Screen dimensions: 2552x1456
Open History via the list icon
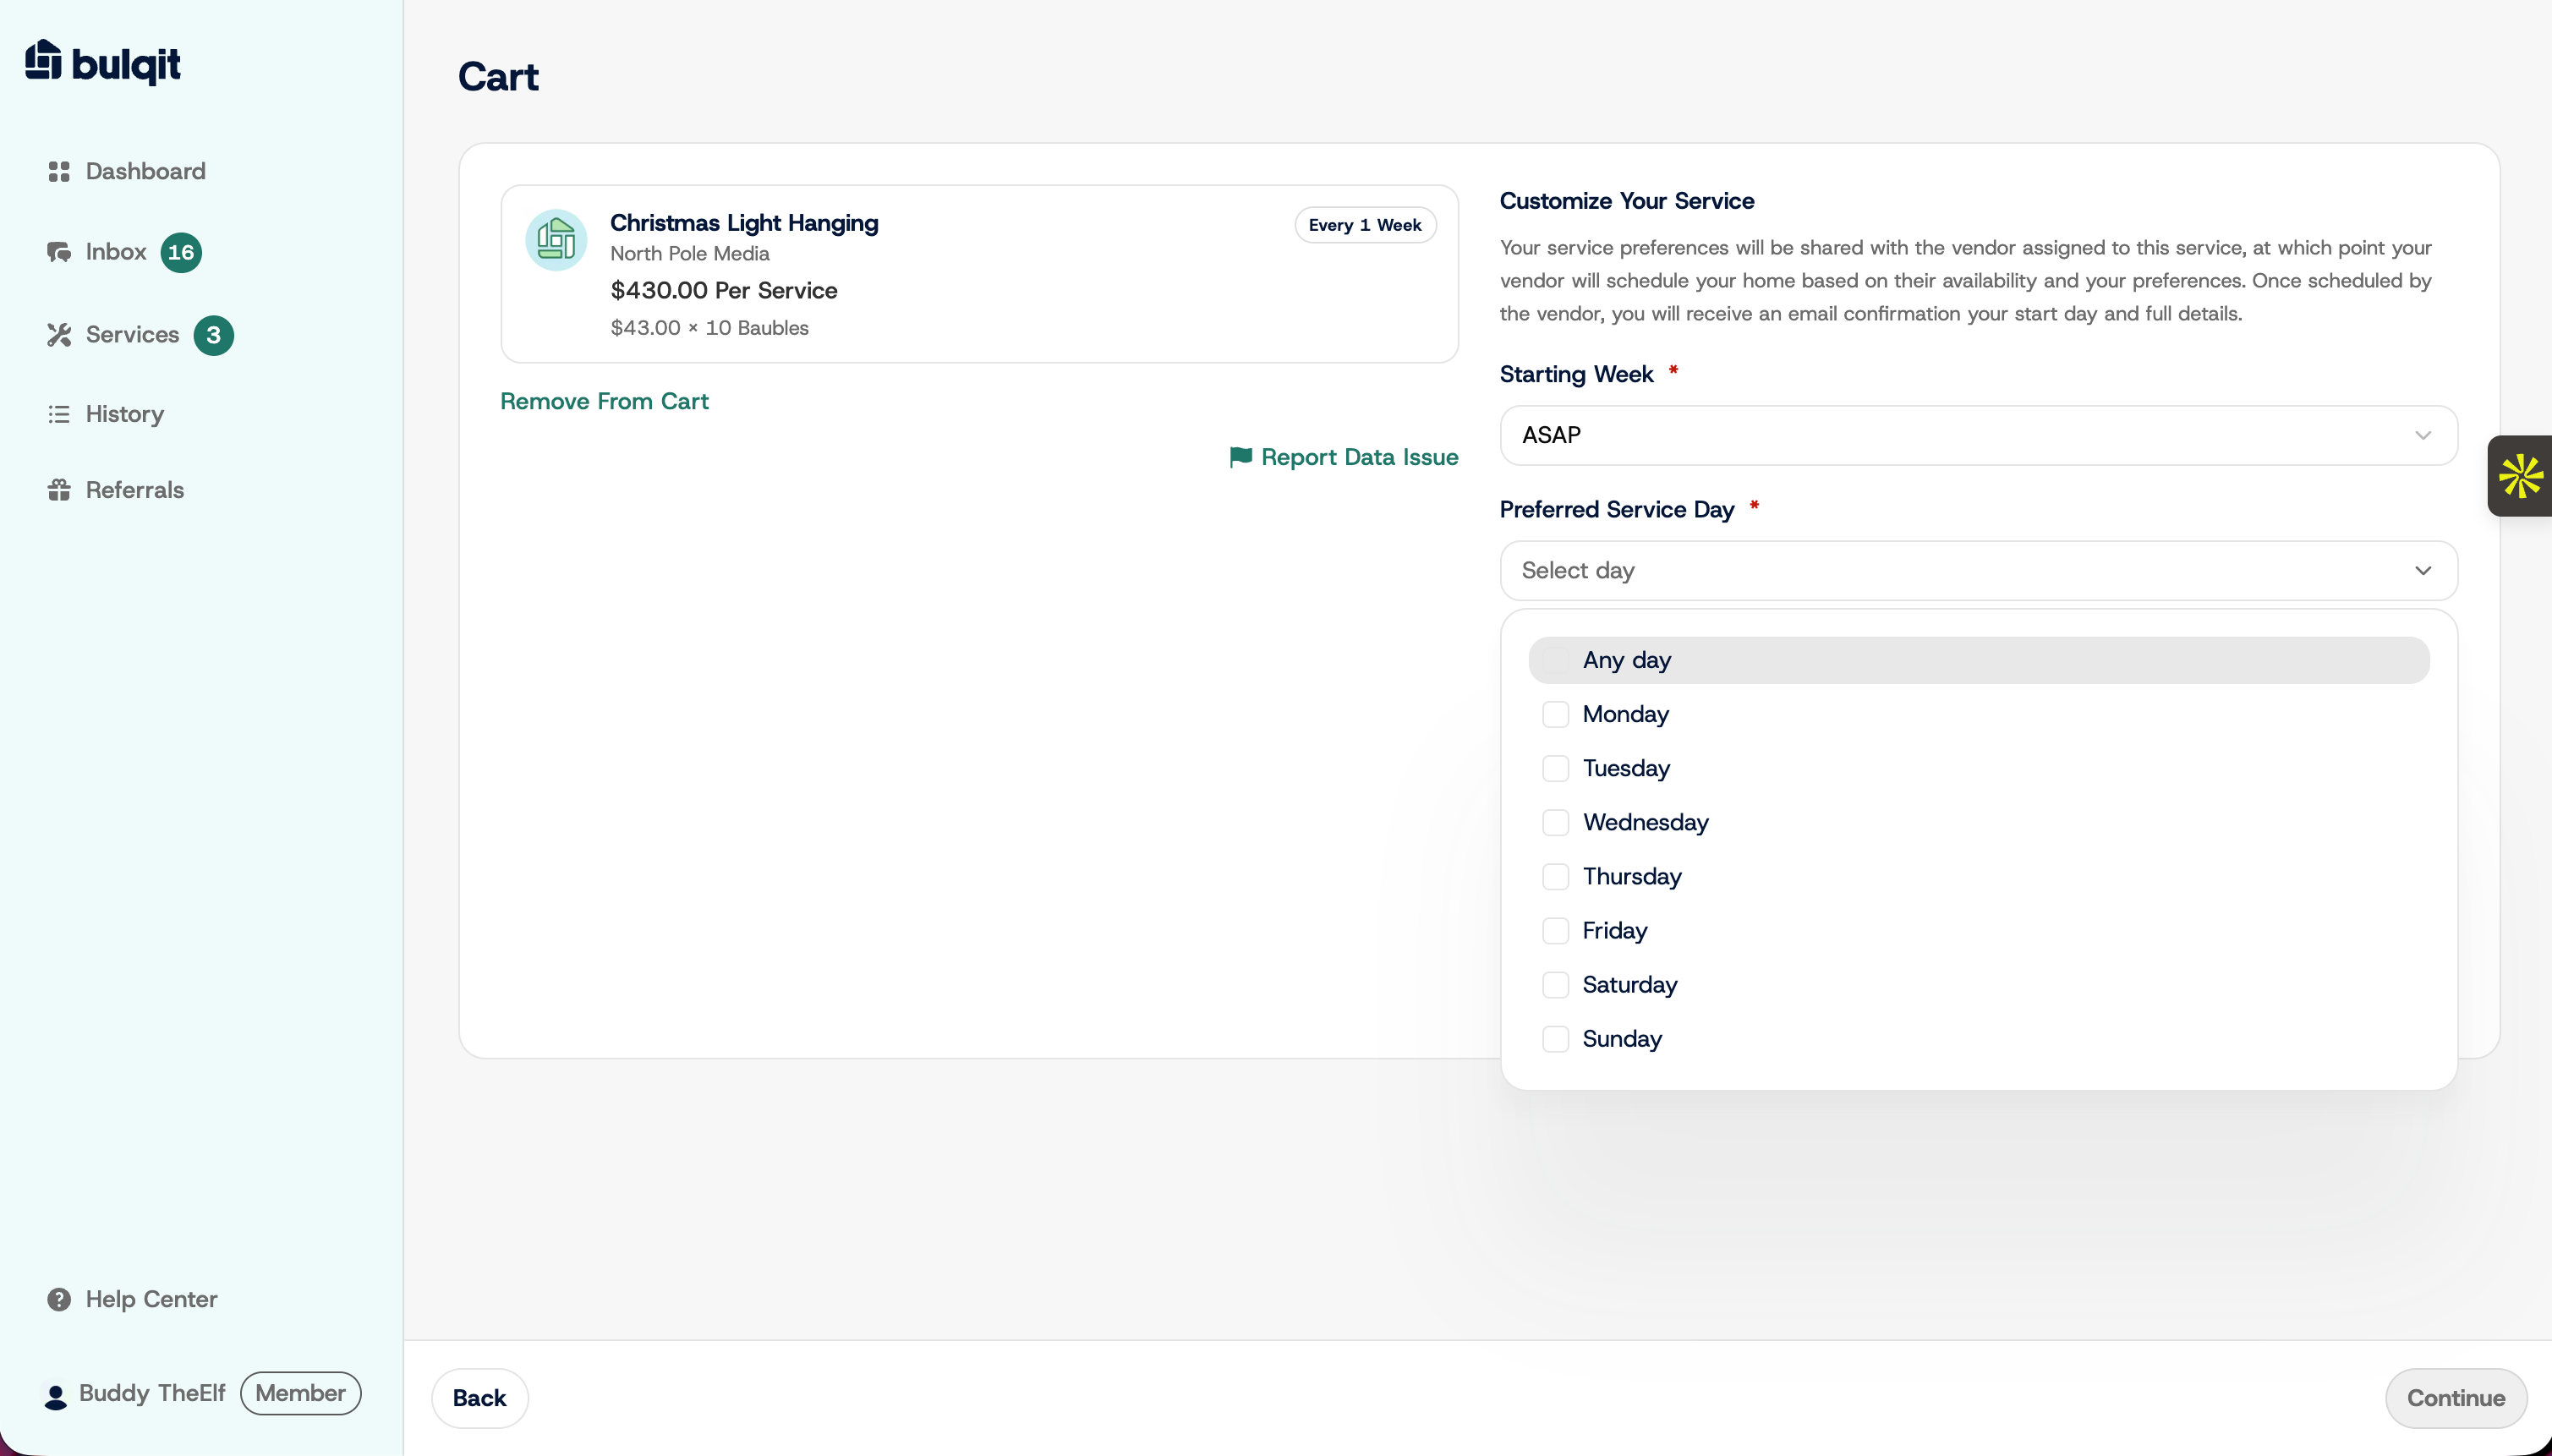[x=59, y=414]
